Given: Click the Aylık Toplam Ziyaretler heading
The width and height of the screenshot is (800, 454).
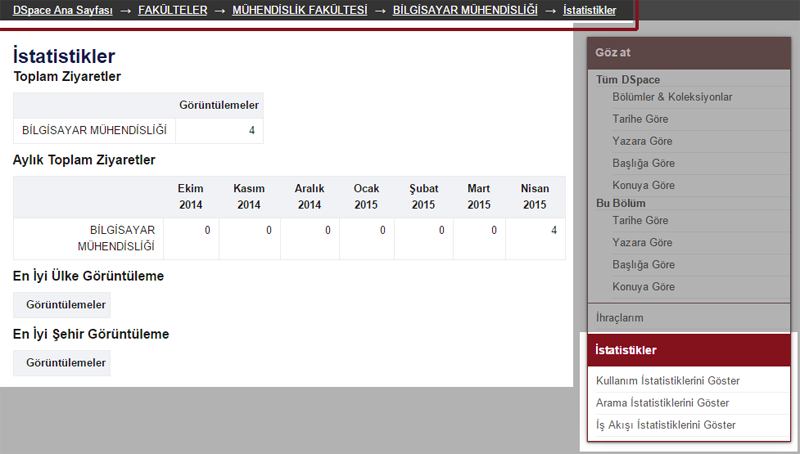Looking at the screenshot, I should coord(84,160).
